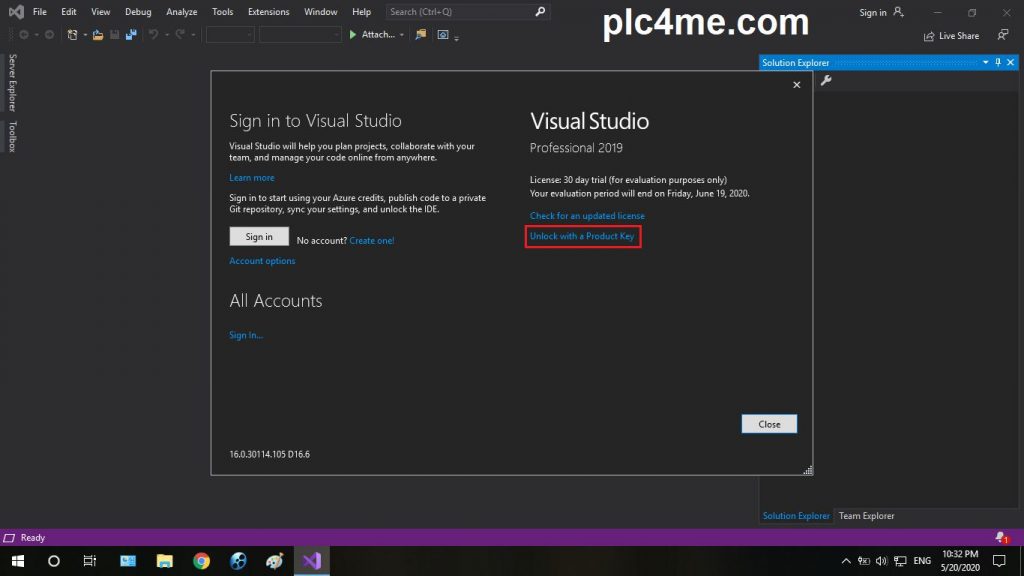Click the Search (Ctrl+Q) input box

[x=460, y=12]
